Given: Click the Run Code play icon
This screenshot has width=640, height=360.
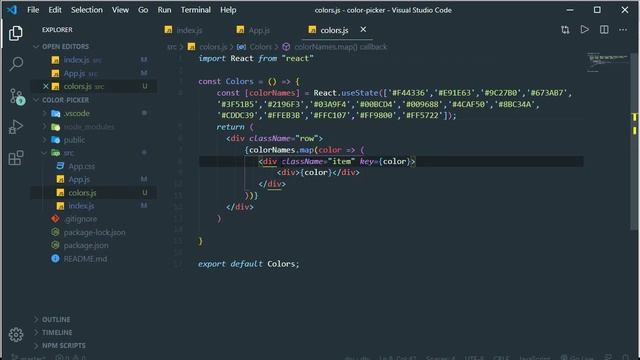Looking at the screenshot, I should 584,30.
